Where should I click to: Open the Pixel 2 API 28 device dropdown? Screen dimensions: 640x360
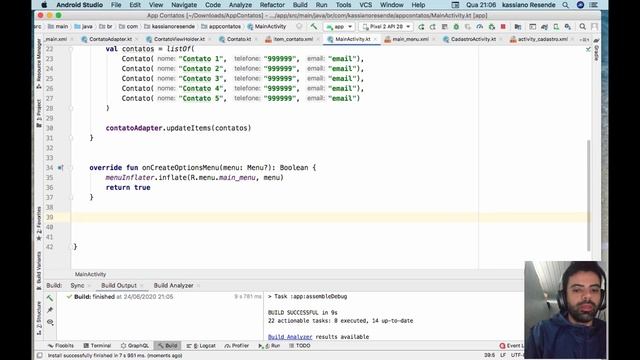(386, 27)
